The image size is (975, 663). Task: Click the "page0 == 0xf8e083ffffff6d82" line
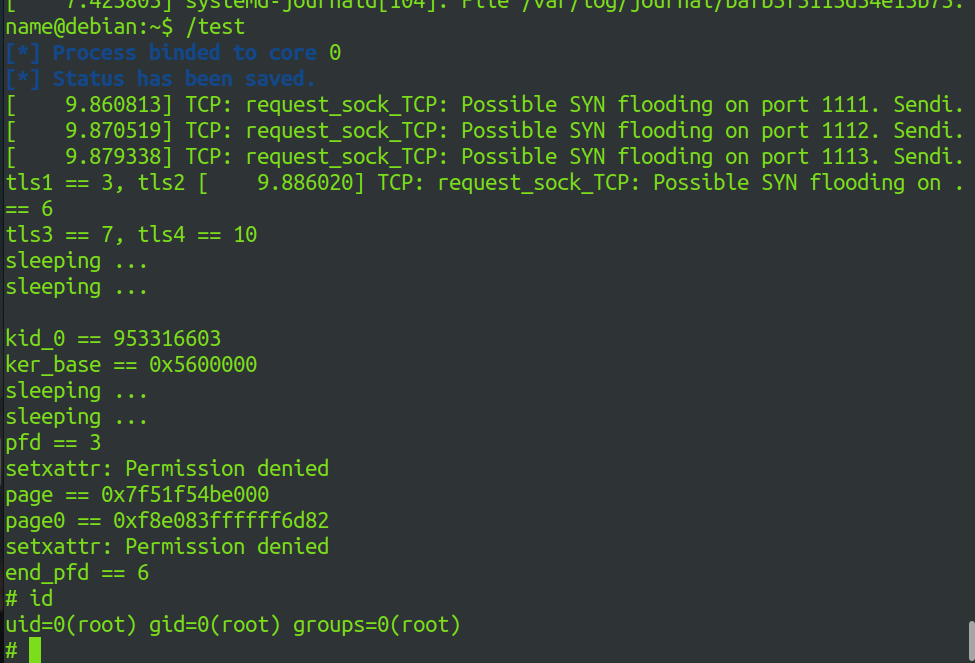pos(167,521)
